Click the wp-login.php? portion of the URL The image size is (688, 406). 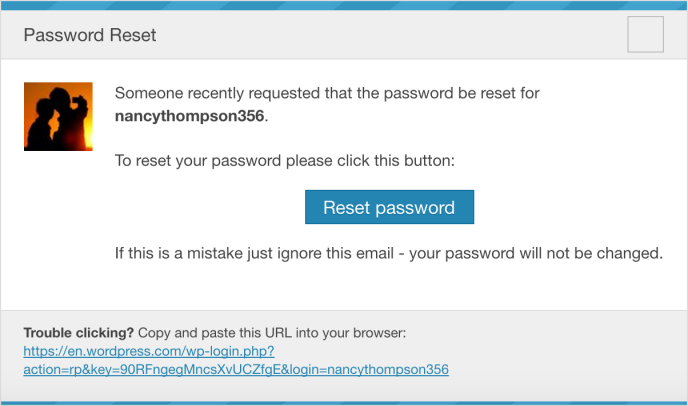[x=230, y=351]
